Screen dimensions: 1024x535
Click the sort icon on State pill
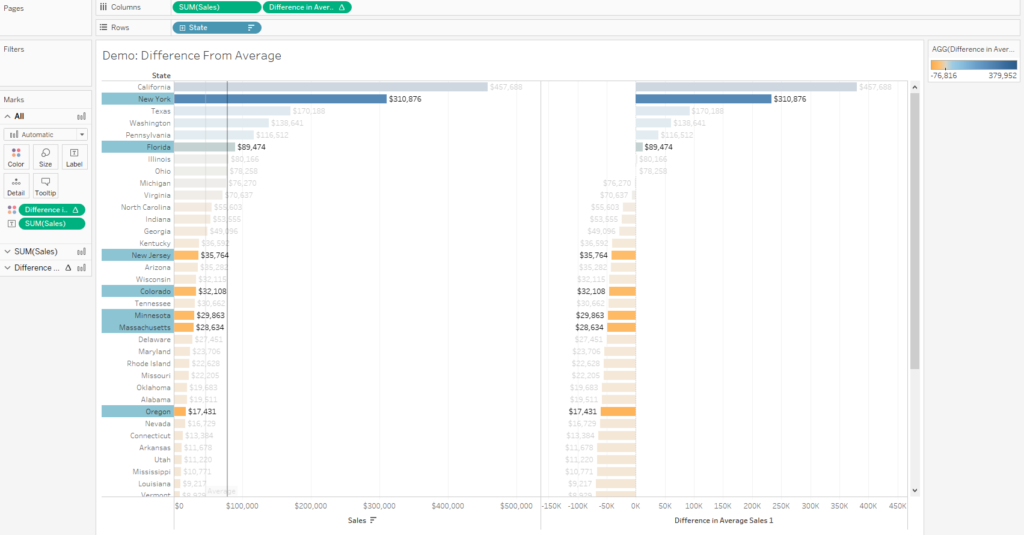[x=251, y=27]
